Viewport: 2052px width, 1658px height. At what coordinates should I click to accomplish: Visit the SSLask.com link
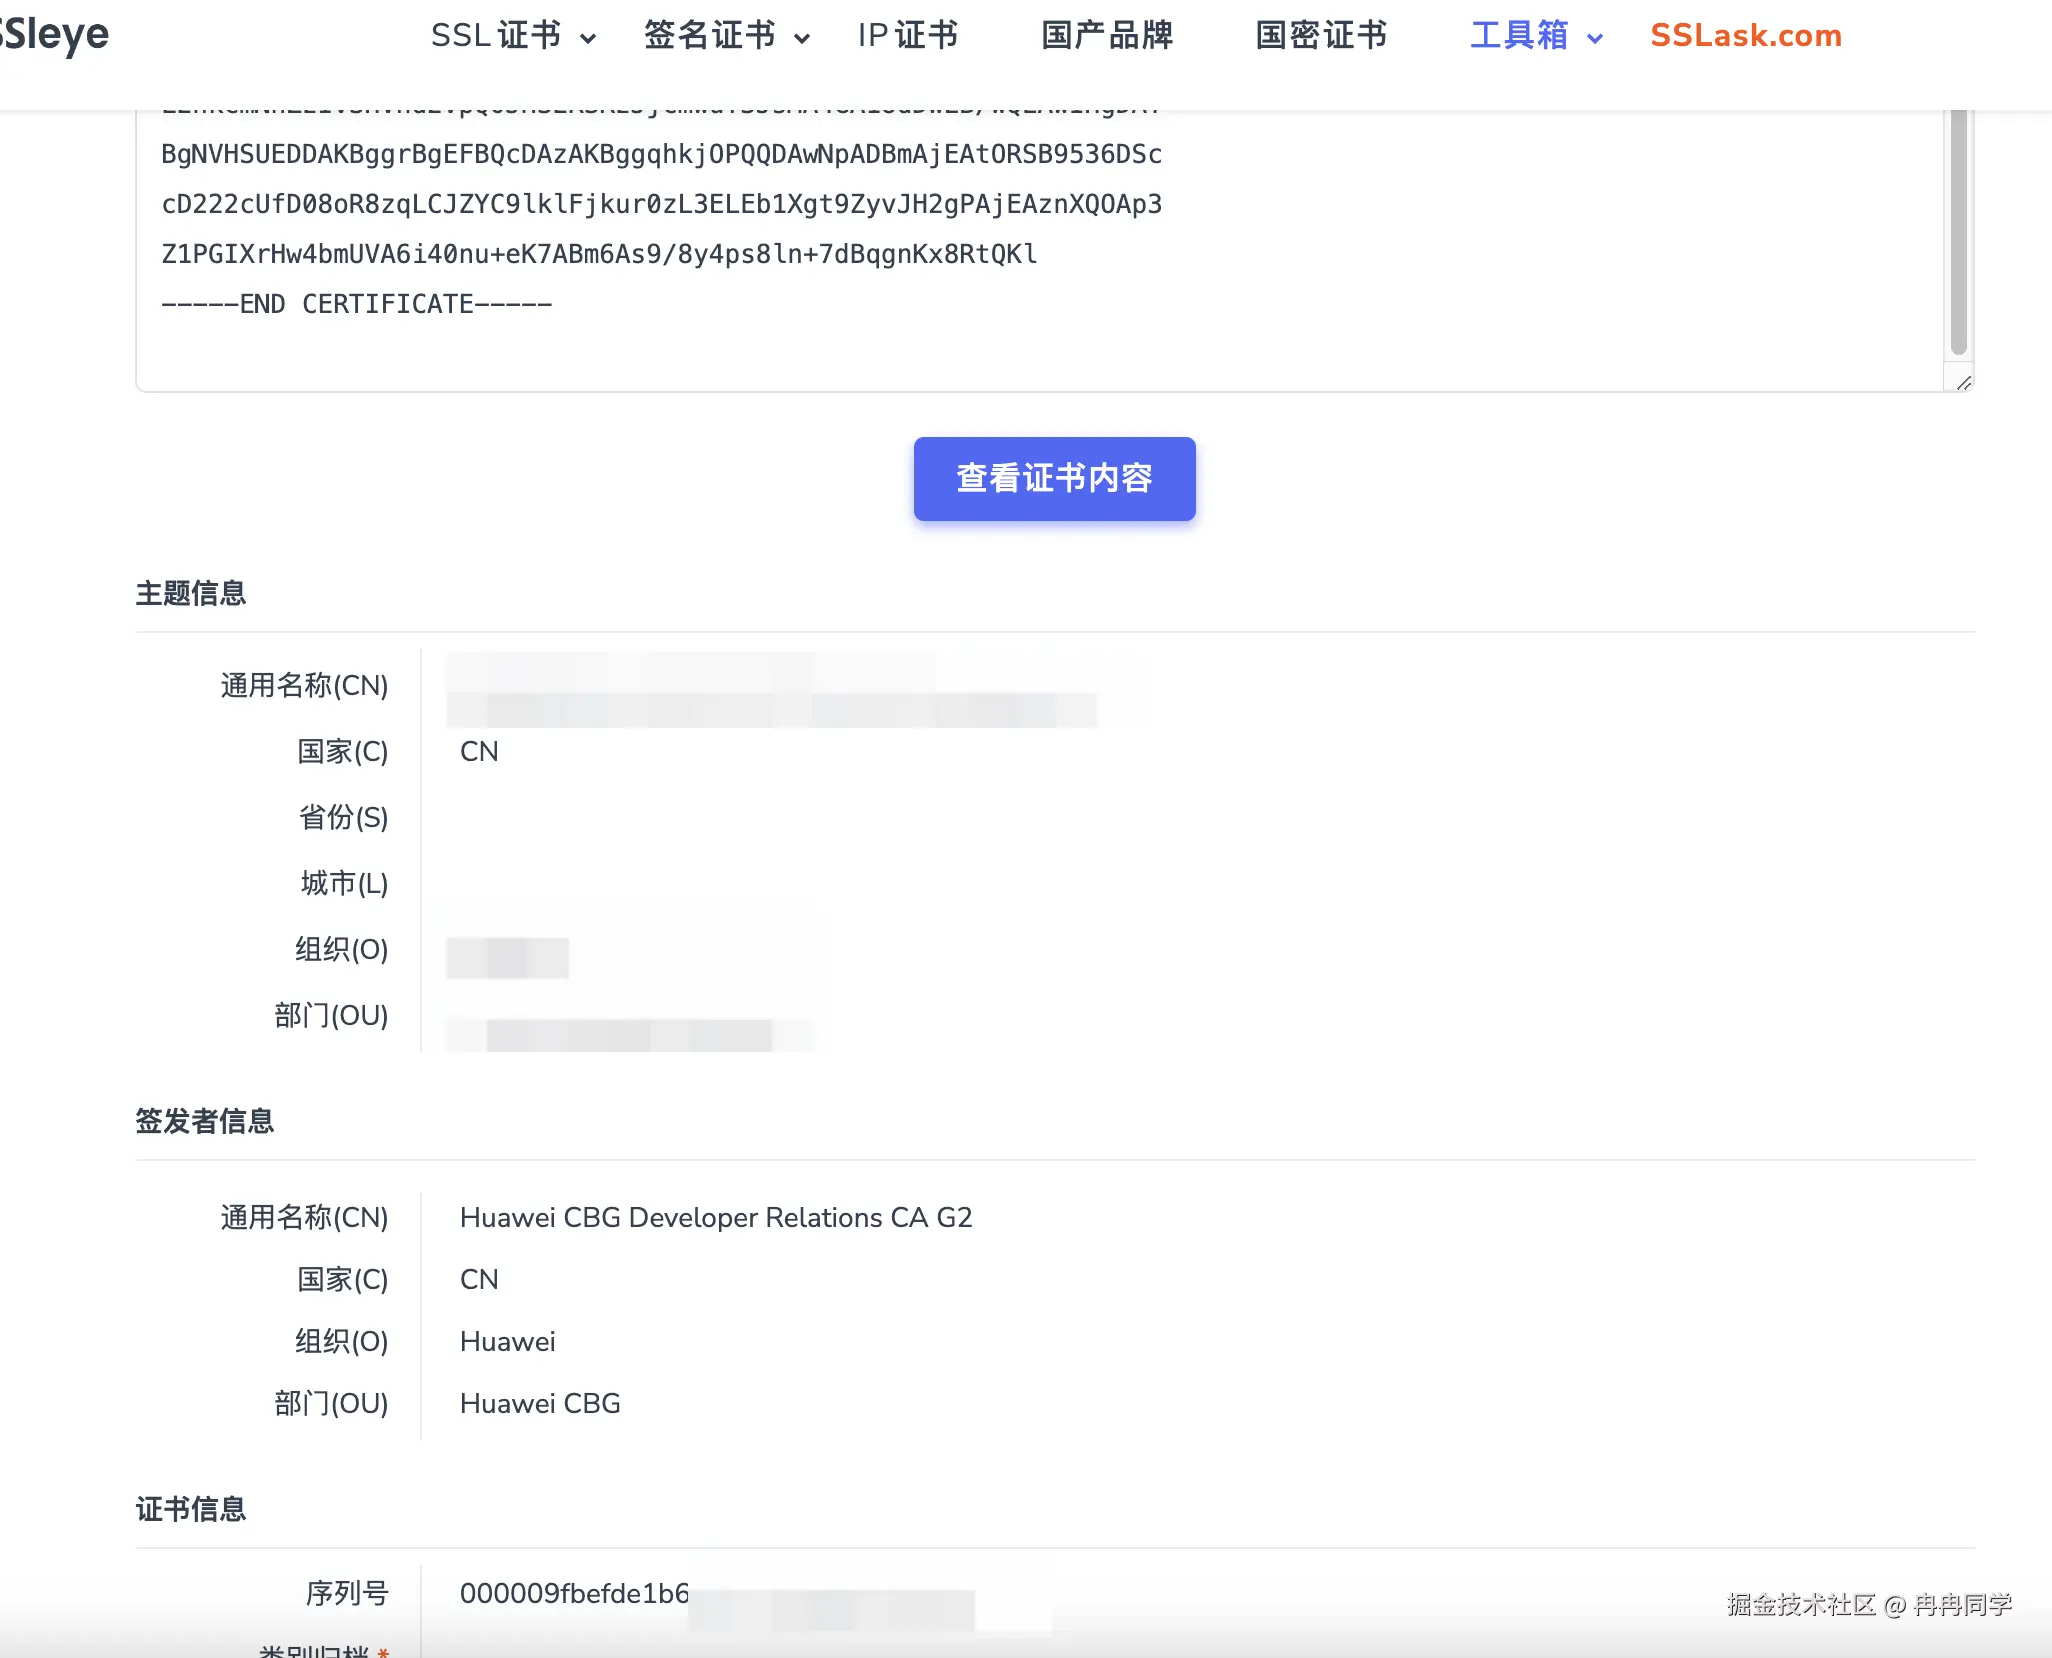pyautogui.click(x=1745, y=35)
